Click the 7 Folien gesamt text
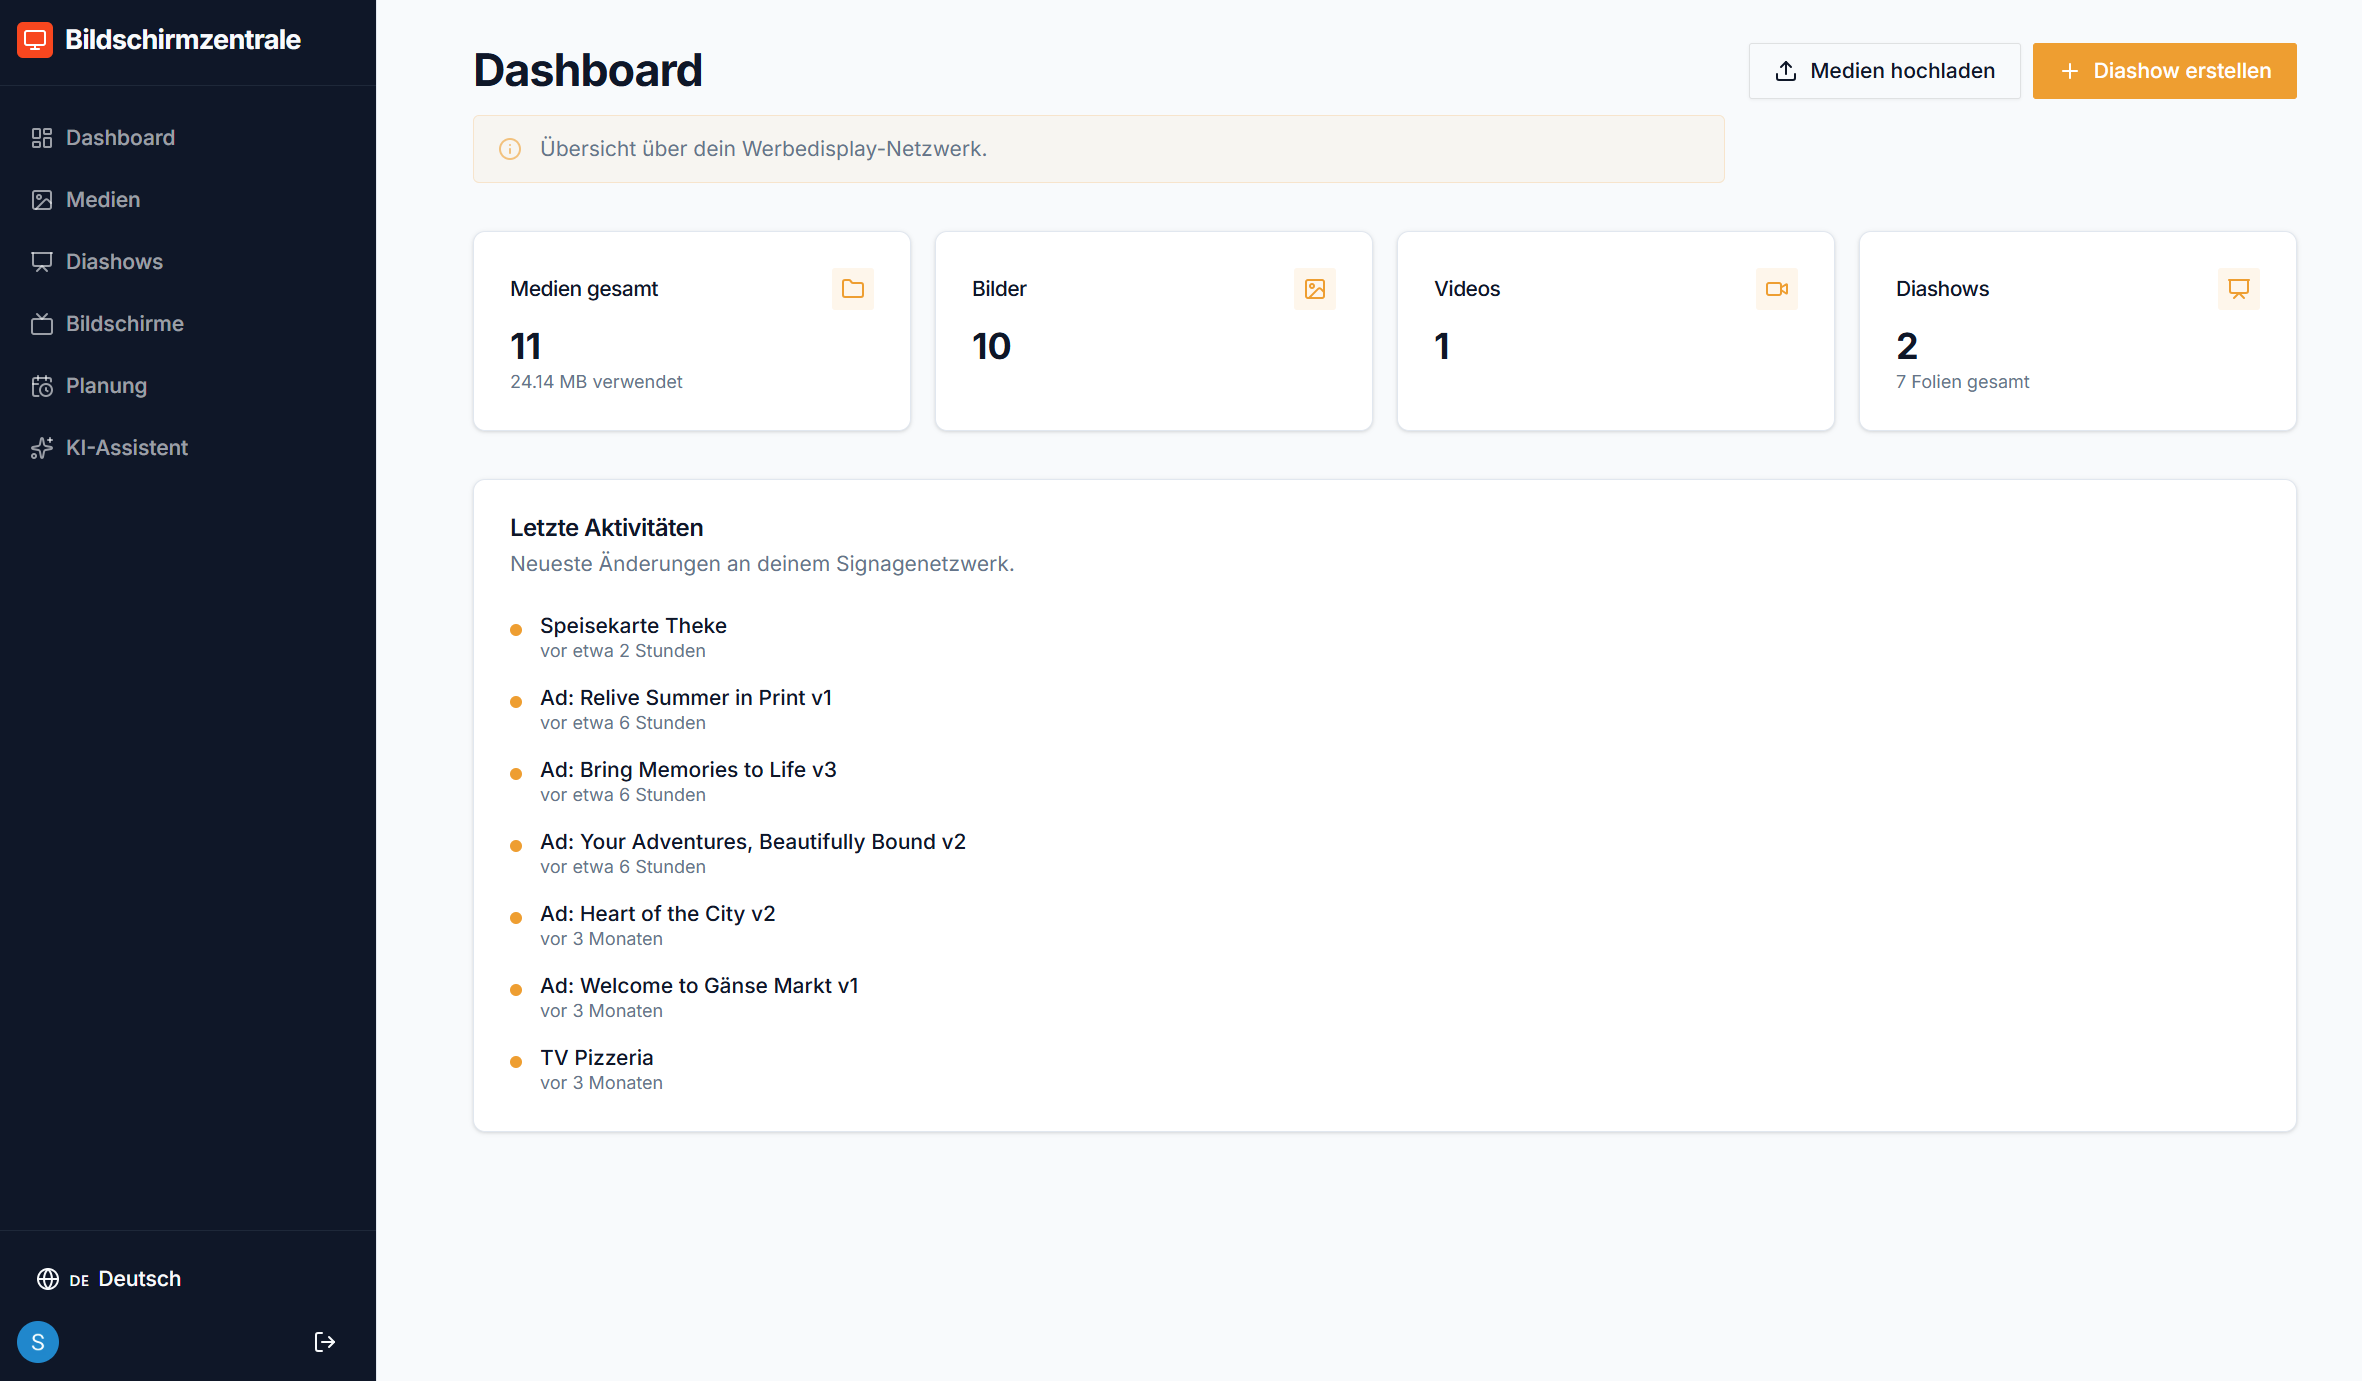The image size is (2362, 1381). (x=1962, y=382)
